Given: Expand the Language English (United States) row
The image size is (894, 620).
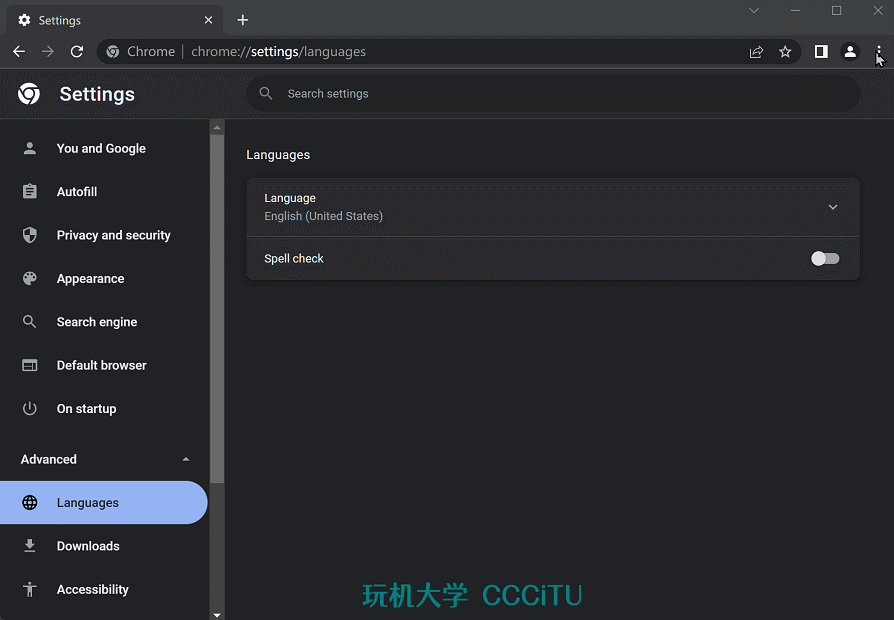Looking at the screenshot, I should coord(832,207).
